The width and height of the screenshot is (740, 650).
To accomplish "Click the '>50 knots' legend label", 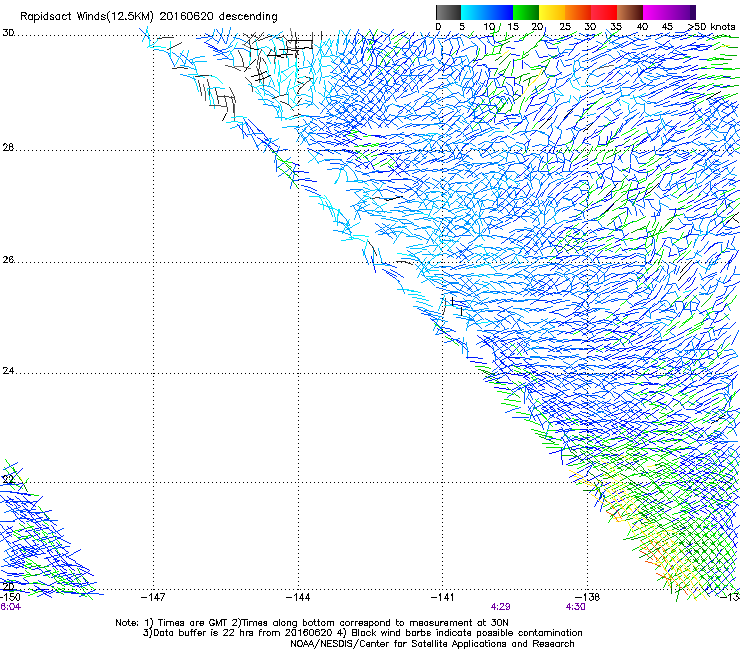I will click(711, 27).
